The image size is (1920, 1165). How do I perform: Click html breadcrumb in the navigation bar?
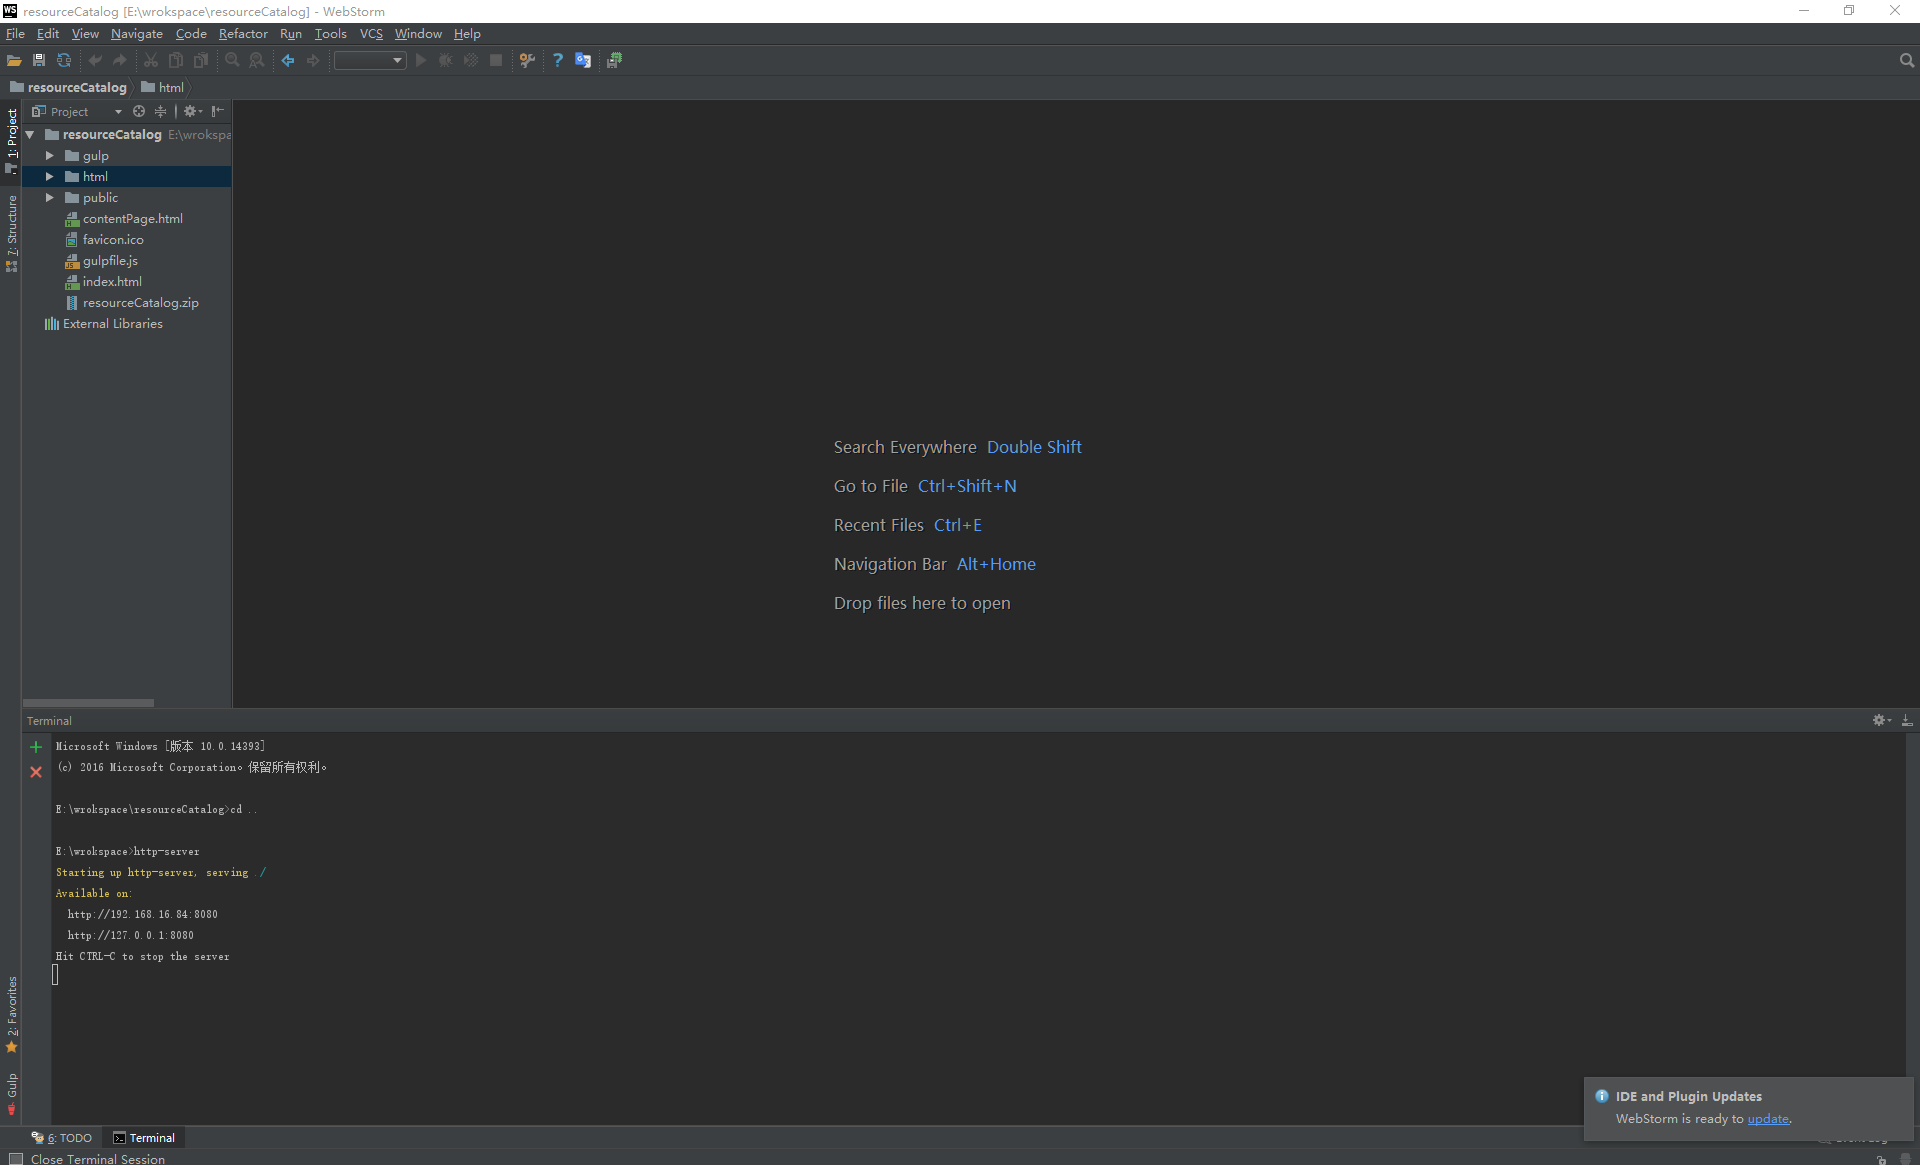click(x=163, y=87)
